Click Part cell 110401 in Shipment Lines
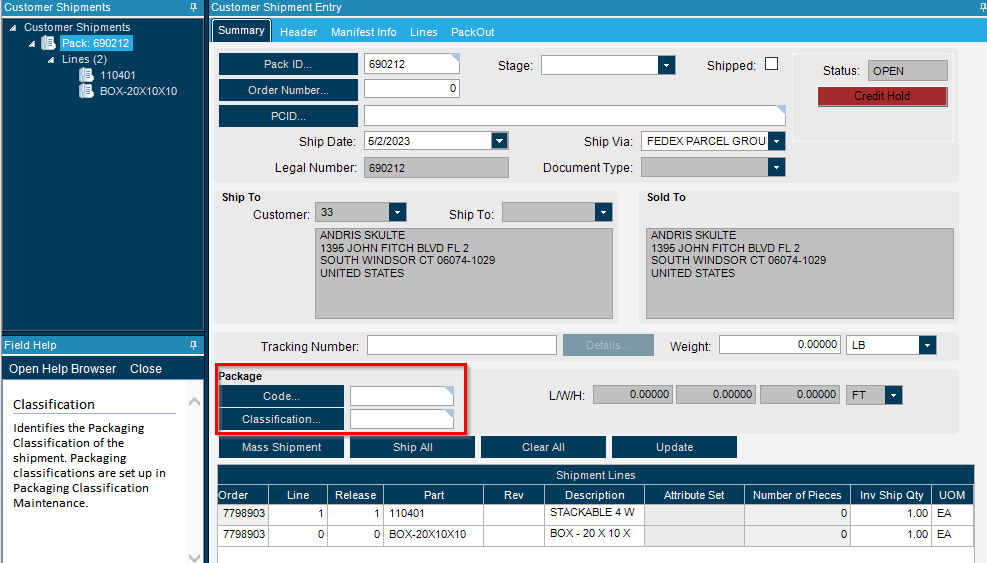987x563 pixels. (434, 514)
